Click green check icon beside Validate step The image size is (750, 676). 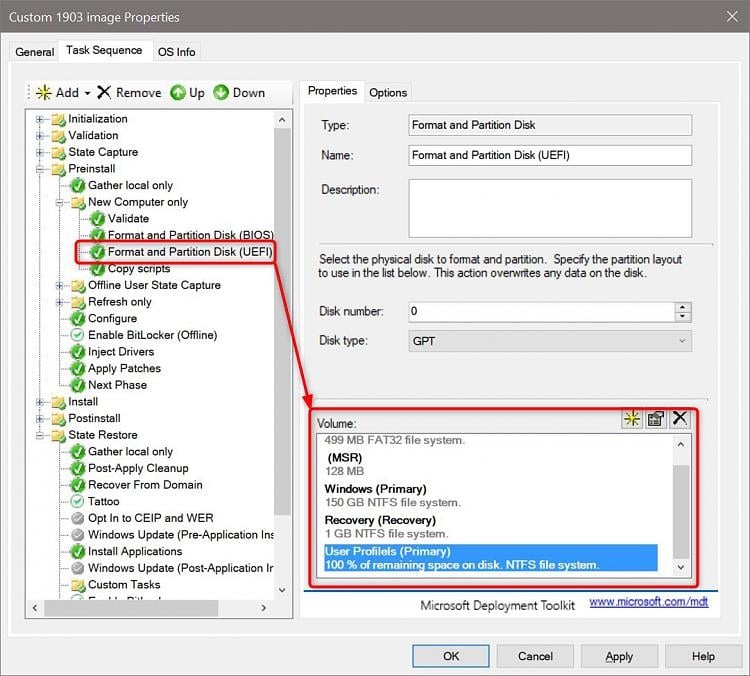pyautogui.click(x=98, y=219)
